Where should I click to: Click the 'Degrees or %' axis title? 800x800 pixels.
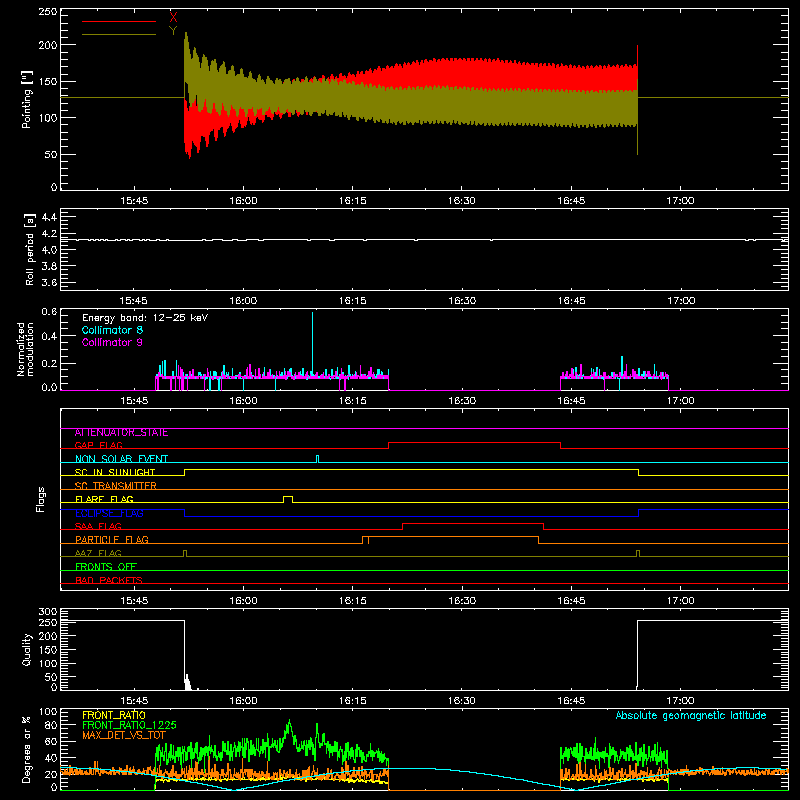click(27, 750)
